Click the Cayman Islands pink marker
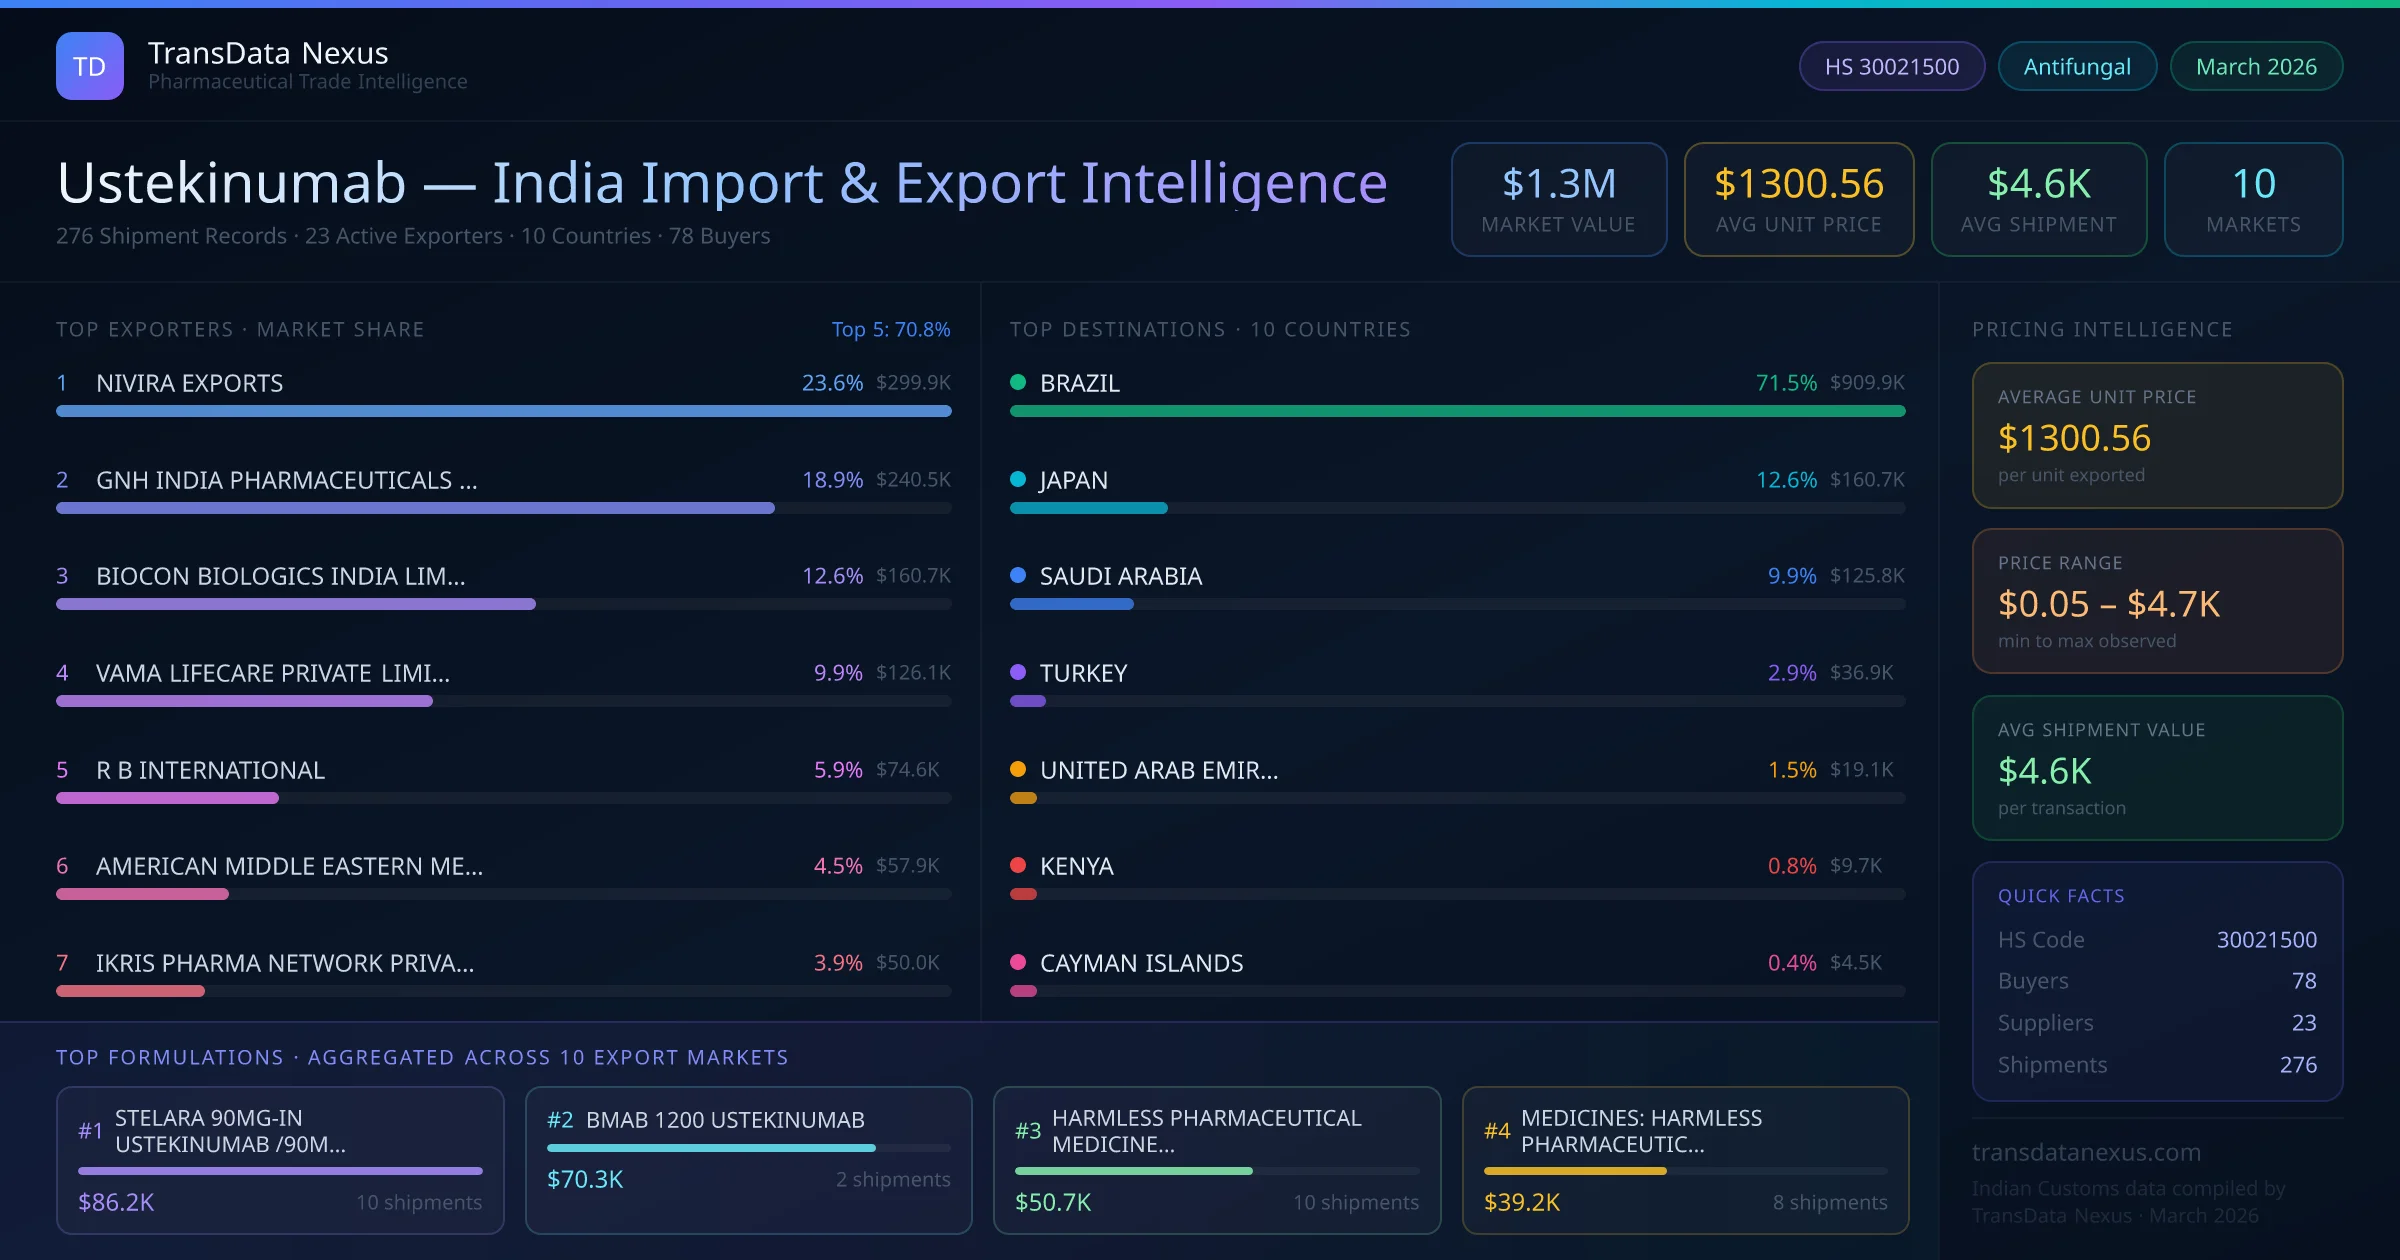The height and width of the screenshot is (1260, 2400). point(1017,963)
